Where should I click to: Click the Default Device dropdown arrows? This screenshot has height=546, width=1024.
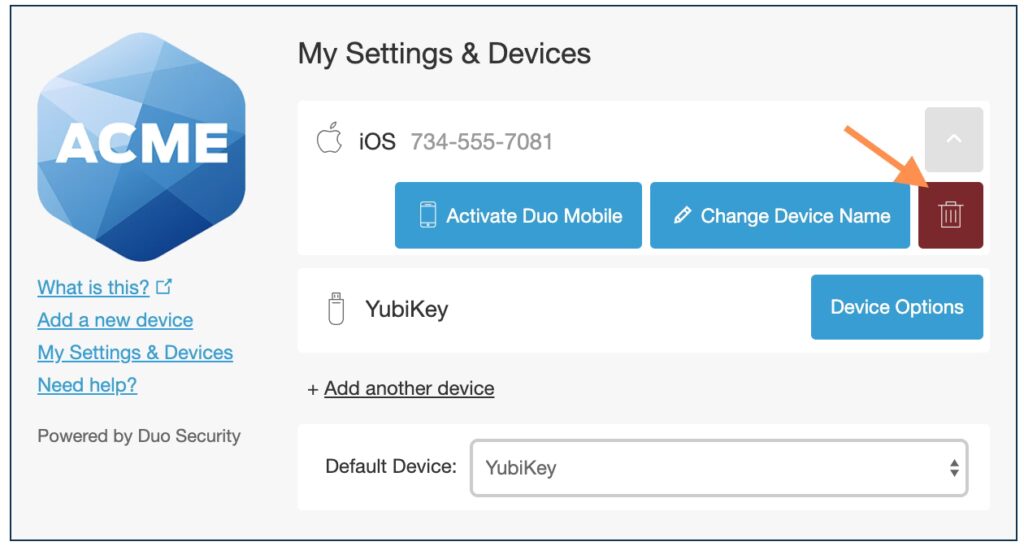(x=954, y=467)
